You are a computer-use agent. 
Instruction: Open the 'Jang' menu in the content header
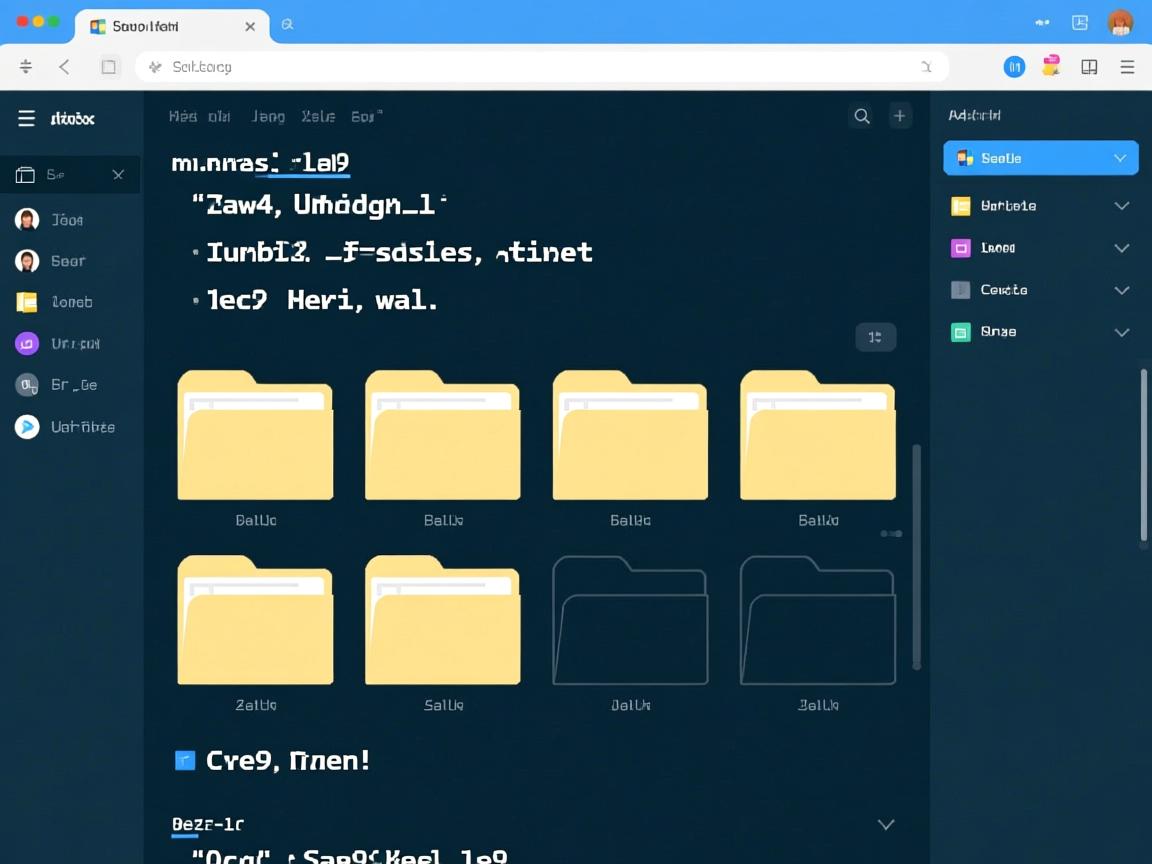pyautogui.click(x=267, y=116)
